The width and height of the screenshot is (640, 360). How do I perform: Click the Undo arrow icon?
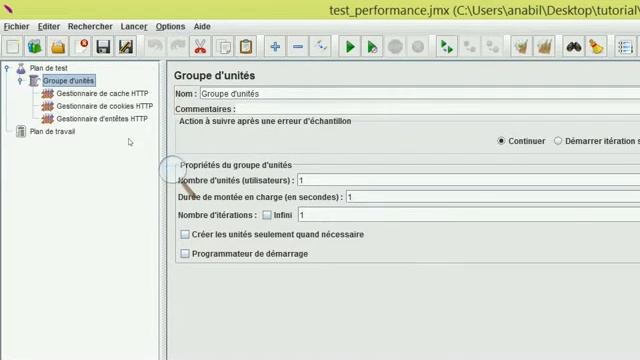point(155,47)
